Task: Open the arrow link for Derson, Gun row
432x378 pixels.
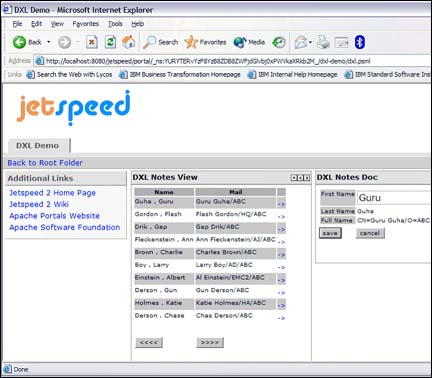Action: 281,292
